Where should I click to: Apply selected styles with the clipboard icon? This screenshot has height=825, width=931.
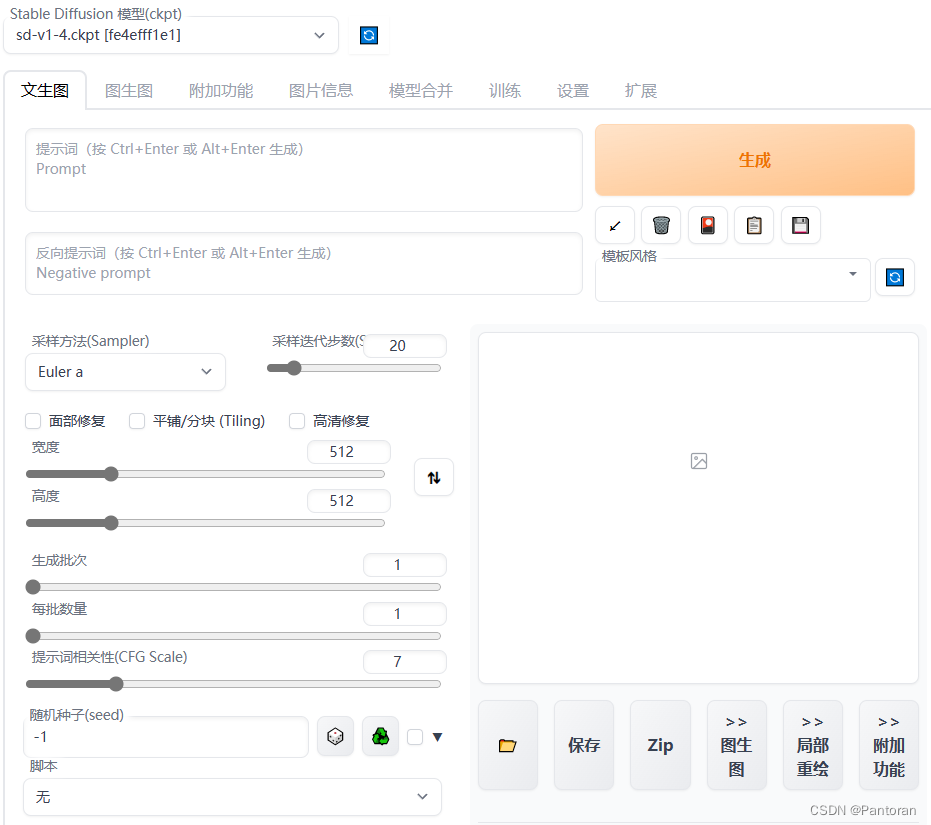pyautogui.click(x=754, y=226)
